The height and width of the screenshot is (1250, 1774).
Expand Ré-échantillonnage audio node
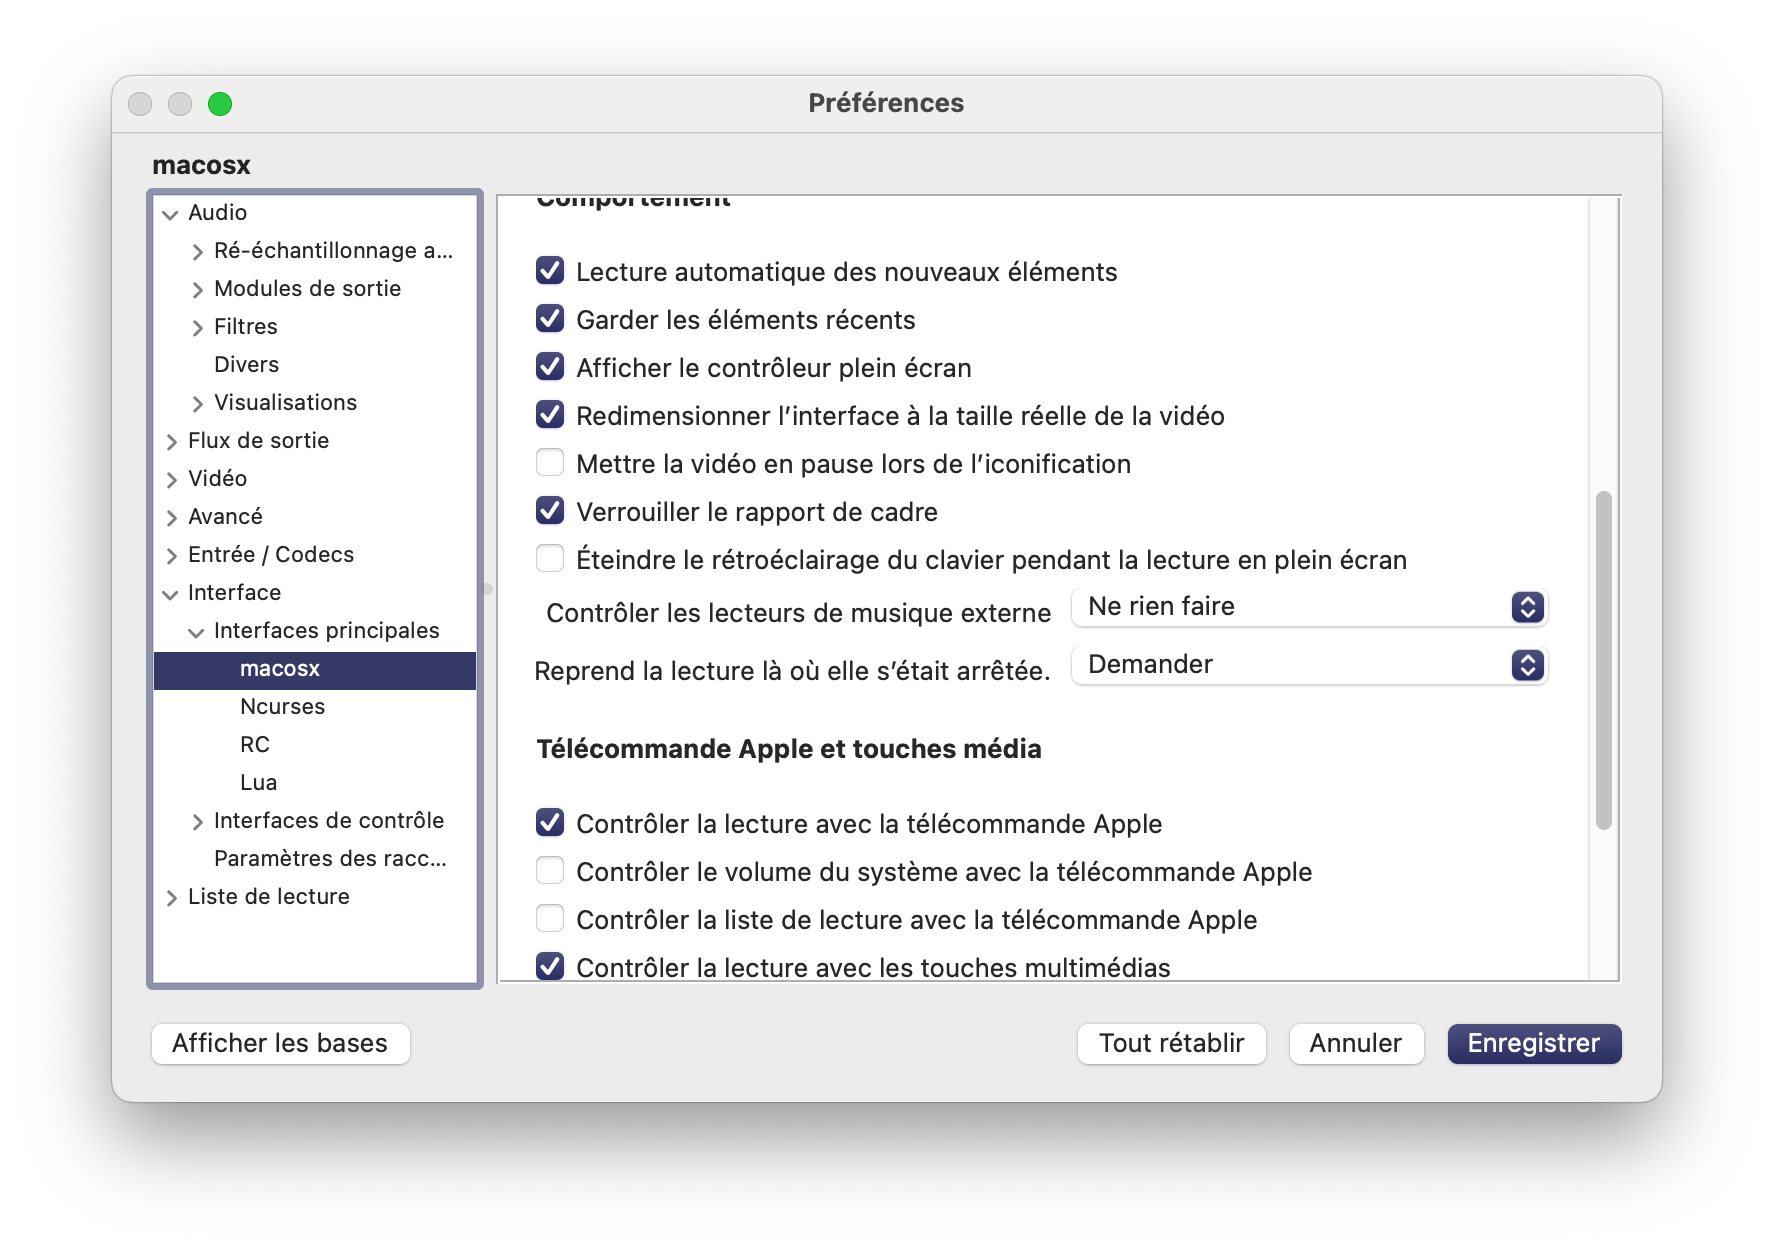point(197,252)
